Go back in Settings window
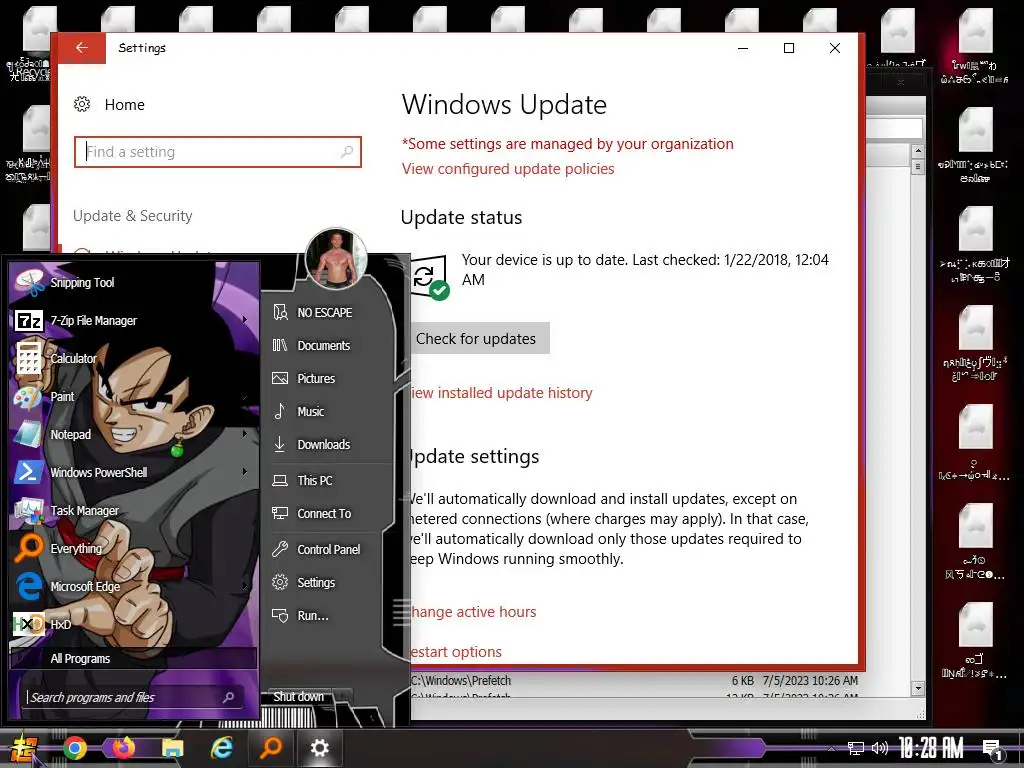Viewport: 1024px width, 768px height. pyautogui.click(x=82, y=48)
